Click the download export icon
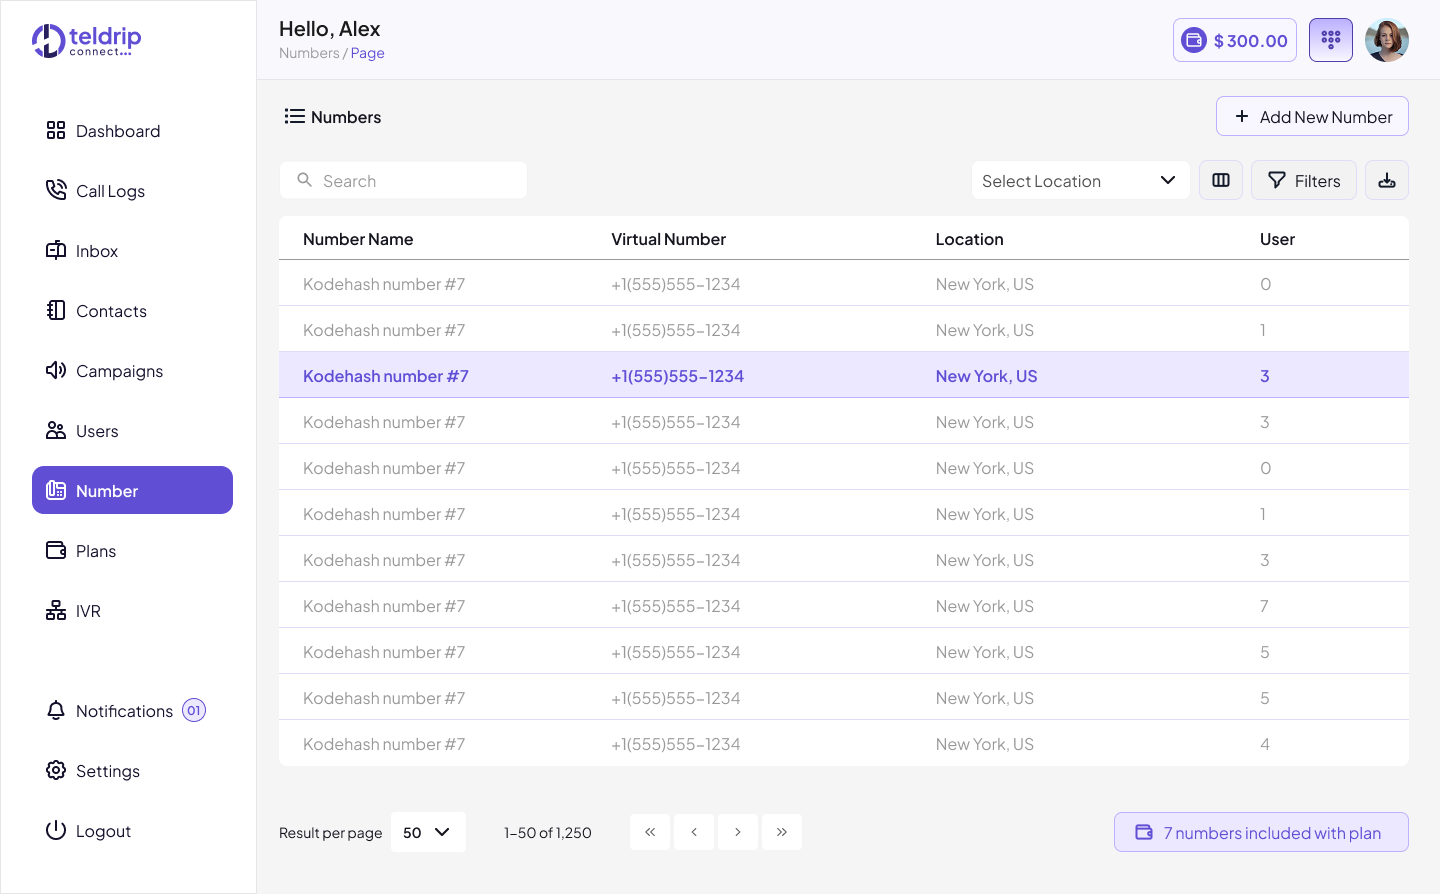This screenshot has width=1440, height=894. tap(1387, 180)
